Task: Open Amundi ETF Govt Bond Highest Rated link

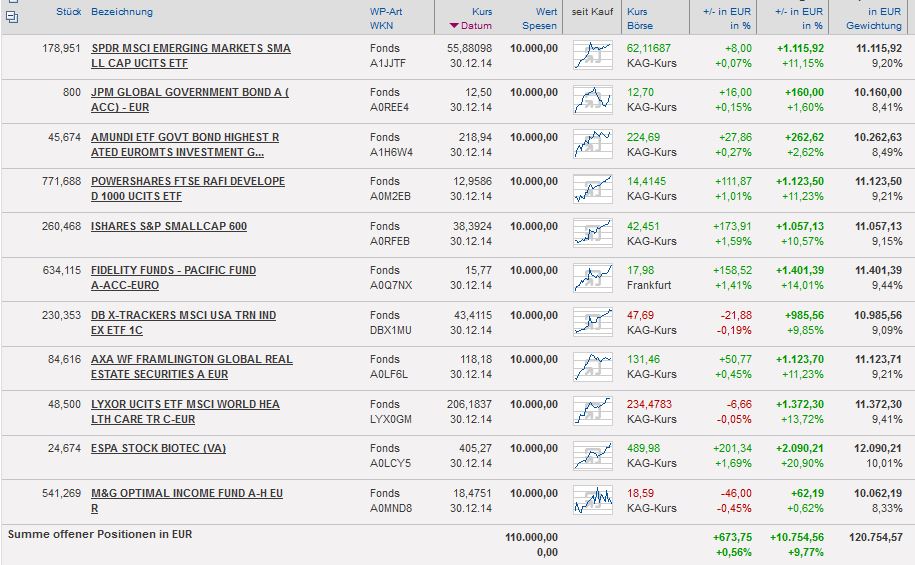Action: [185, 144]
